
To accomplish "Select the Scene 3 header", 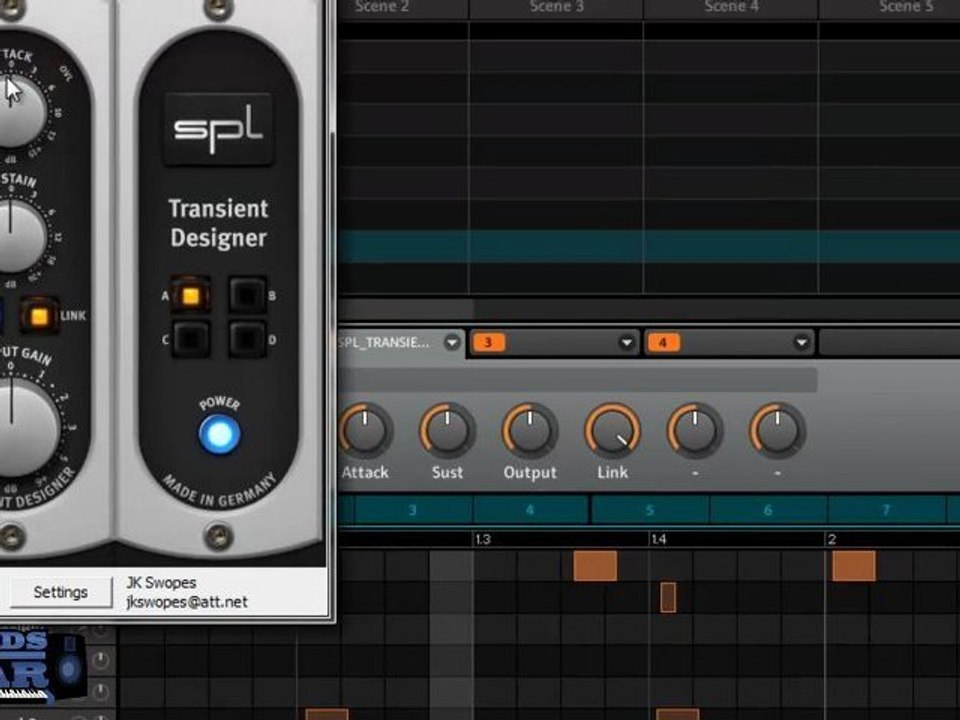I will 556,7.
